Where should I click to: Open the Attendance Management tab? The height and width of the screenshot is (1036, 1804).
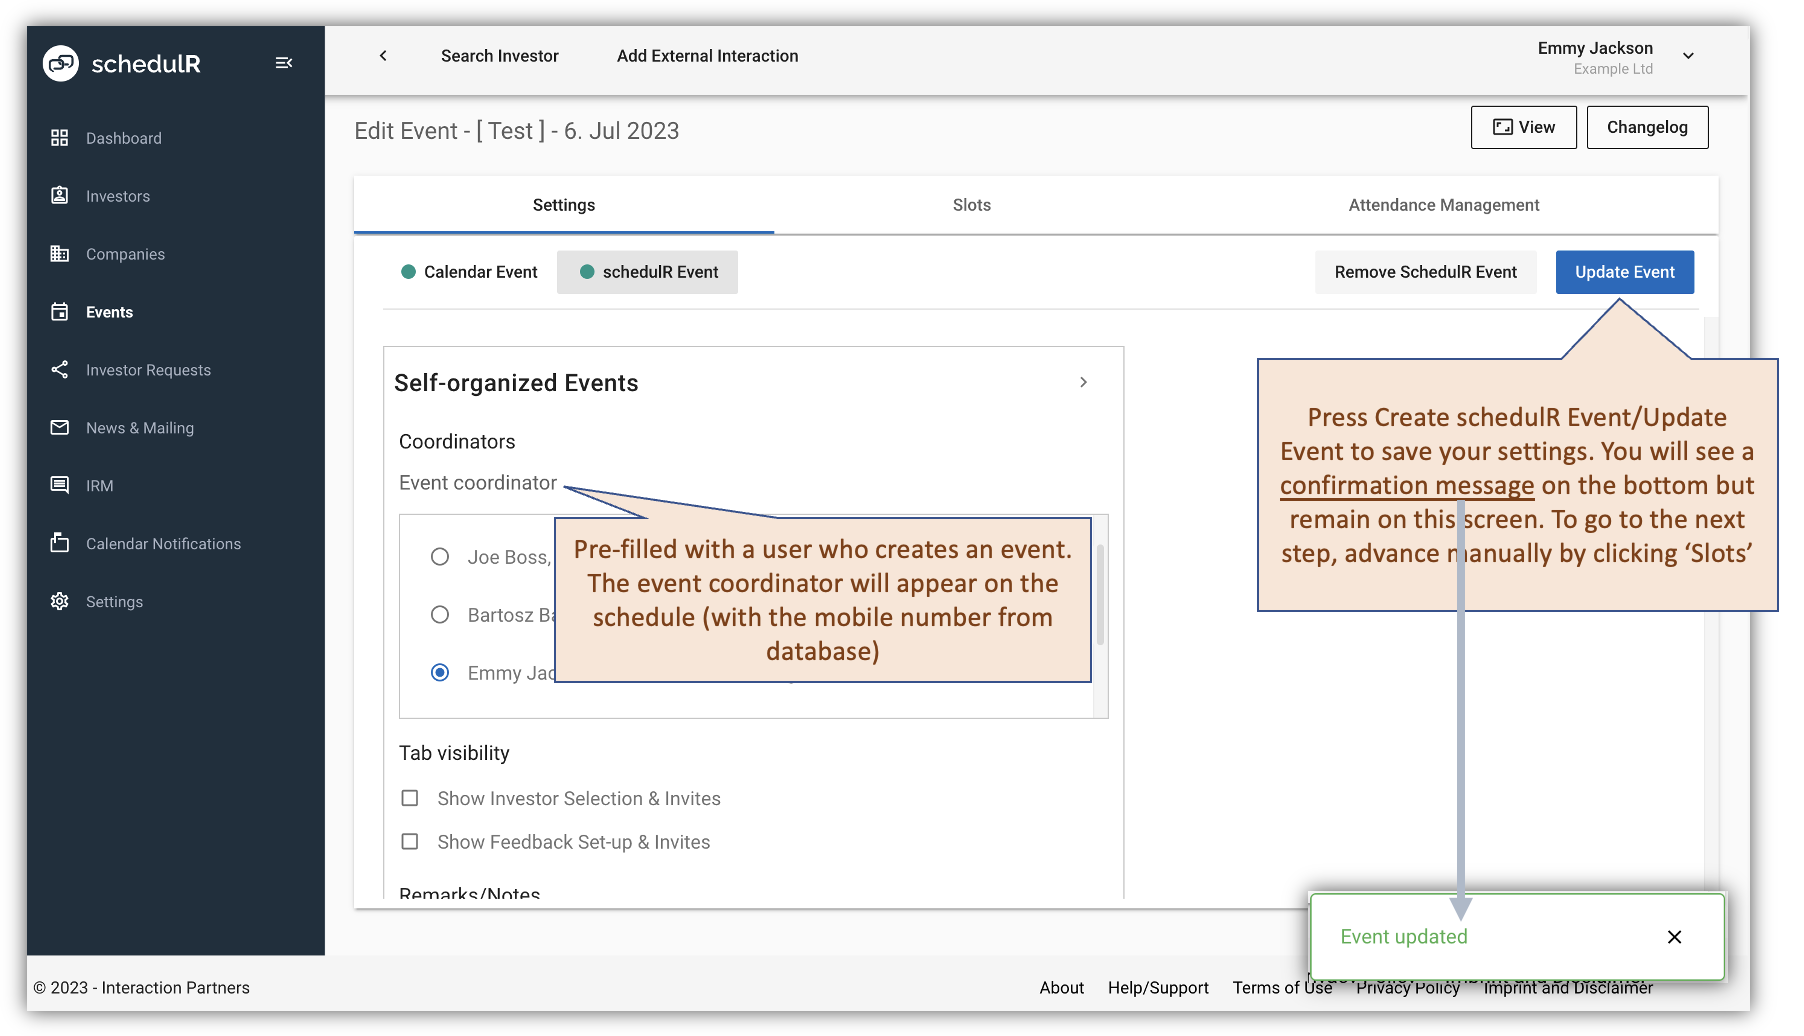(x=1442, y=204)
